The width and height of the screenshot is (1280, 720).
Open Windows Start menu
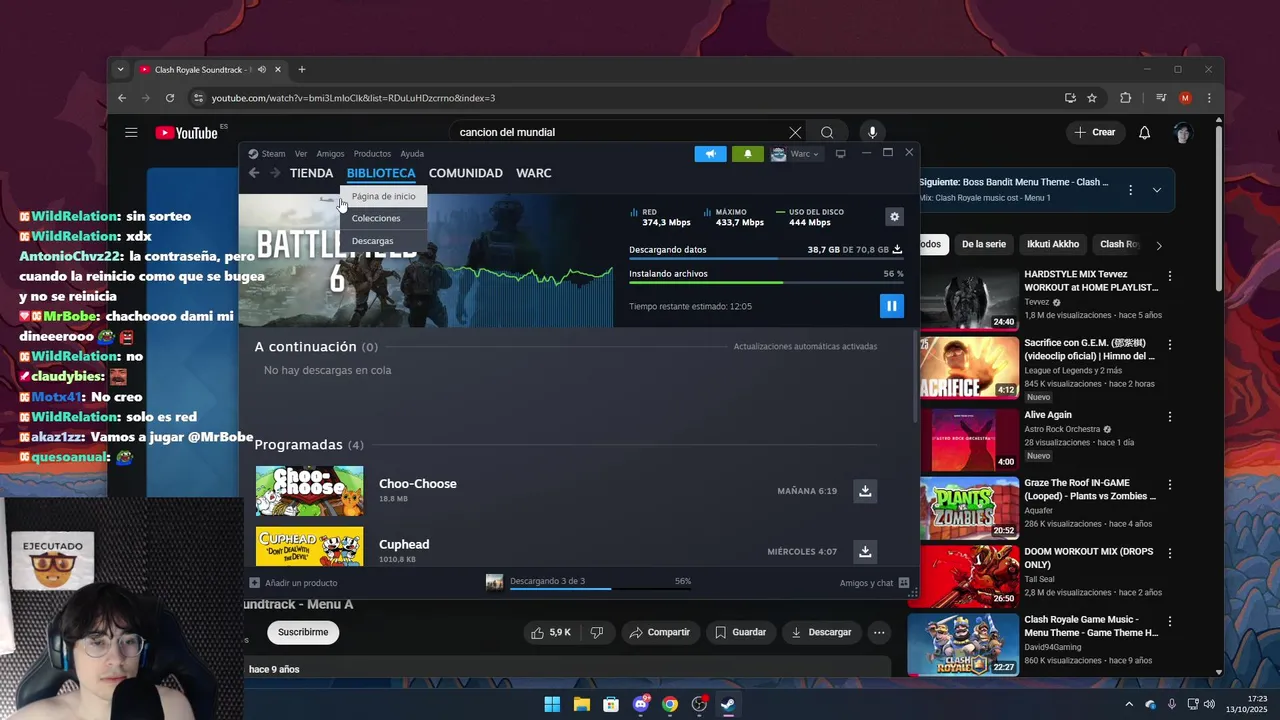[552, 704]
